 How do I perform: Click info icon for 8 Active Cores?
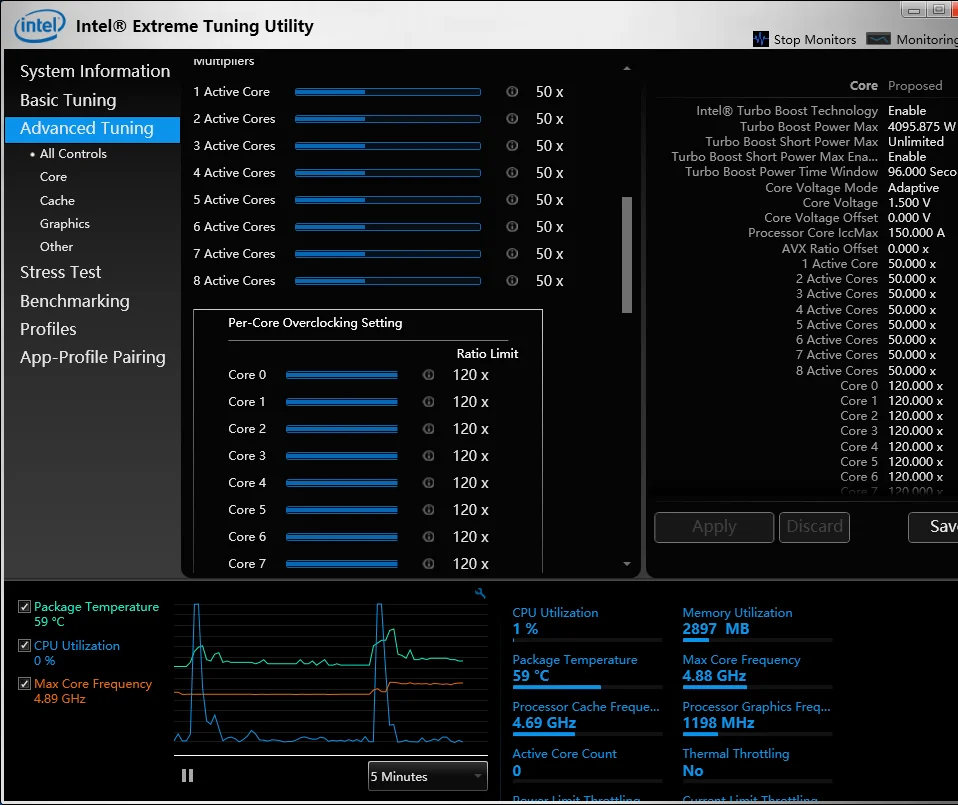click(x=512, y=280)
